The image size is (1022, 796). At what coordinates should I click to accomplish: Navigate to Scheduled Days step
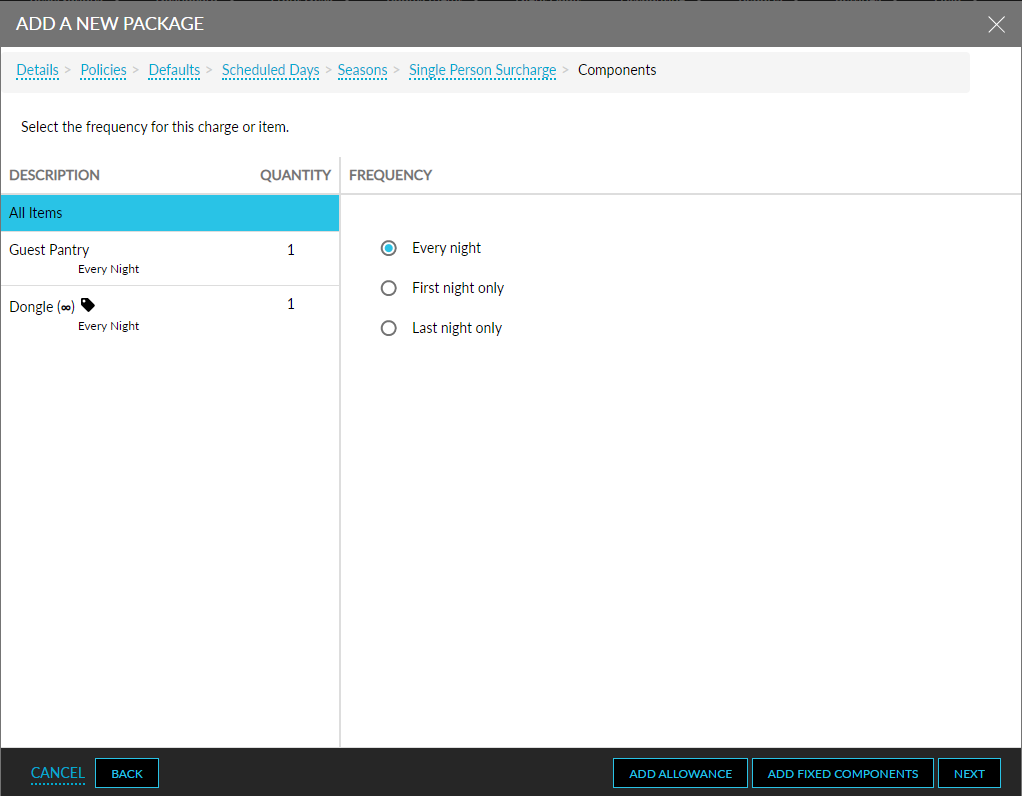(270, 70)
